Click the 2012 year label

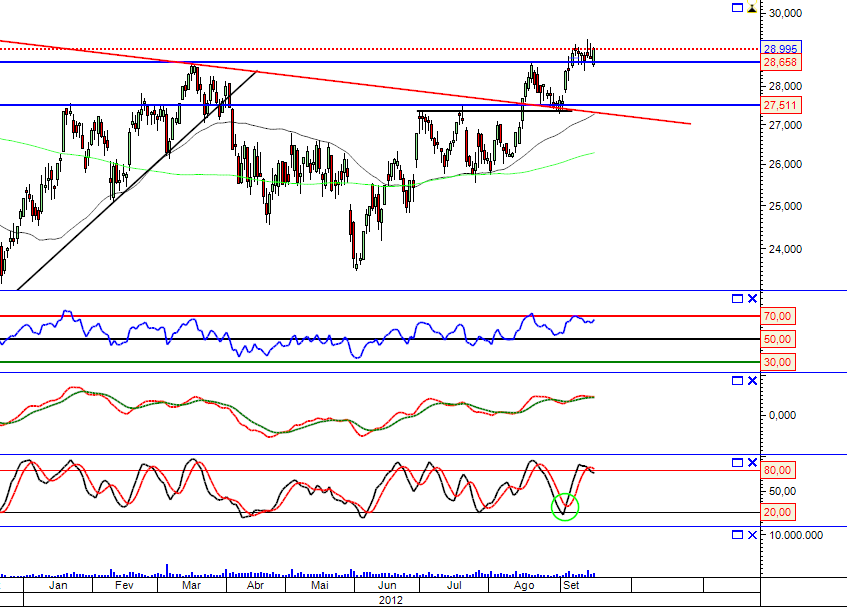(391, 600)
